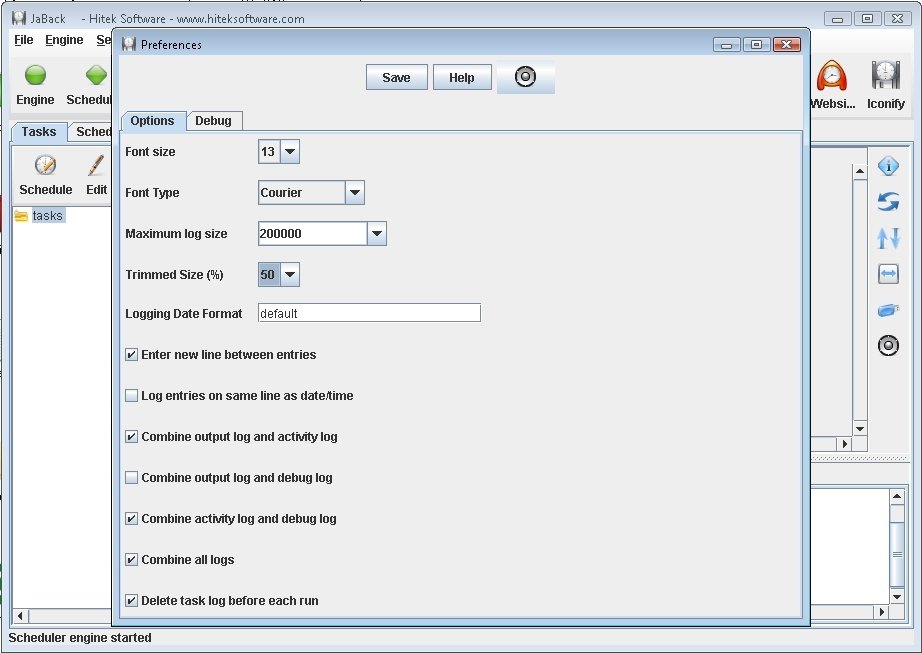The height and width of the screenshot is (653, 922).
Task: Click the Save button in Preferences
Action: 396,78
